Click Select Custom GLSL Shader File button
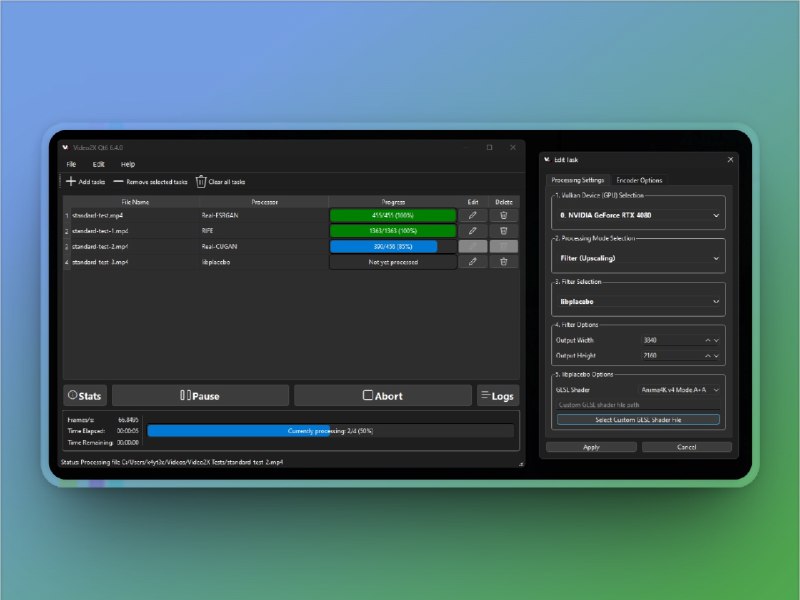This screenshot has height=600, width=800. pos(638,420)
